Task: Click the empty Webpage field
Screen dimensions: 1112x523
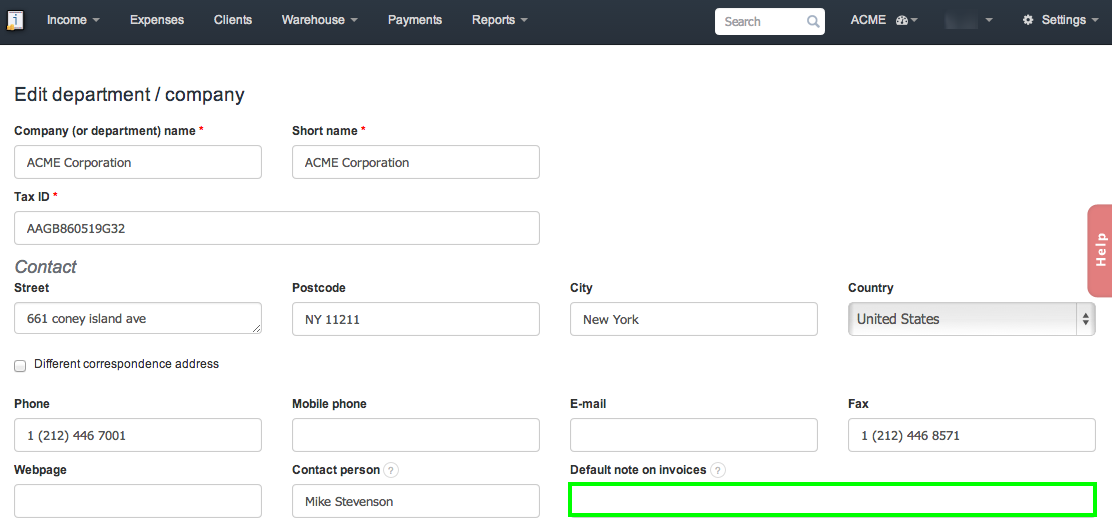Action: point(138,501)
